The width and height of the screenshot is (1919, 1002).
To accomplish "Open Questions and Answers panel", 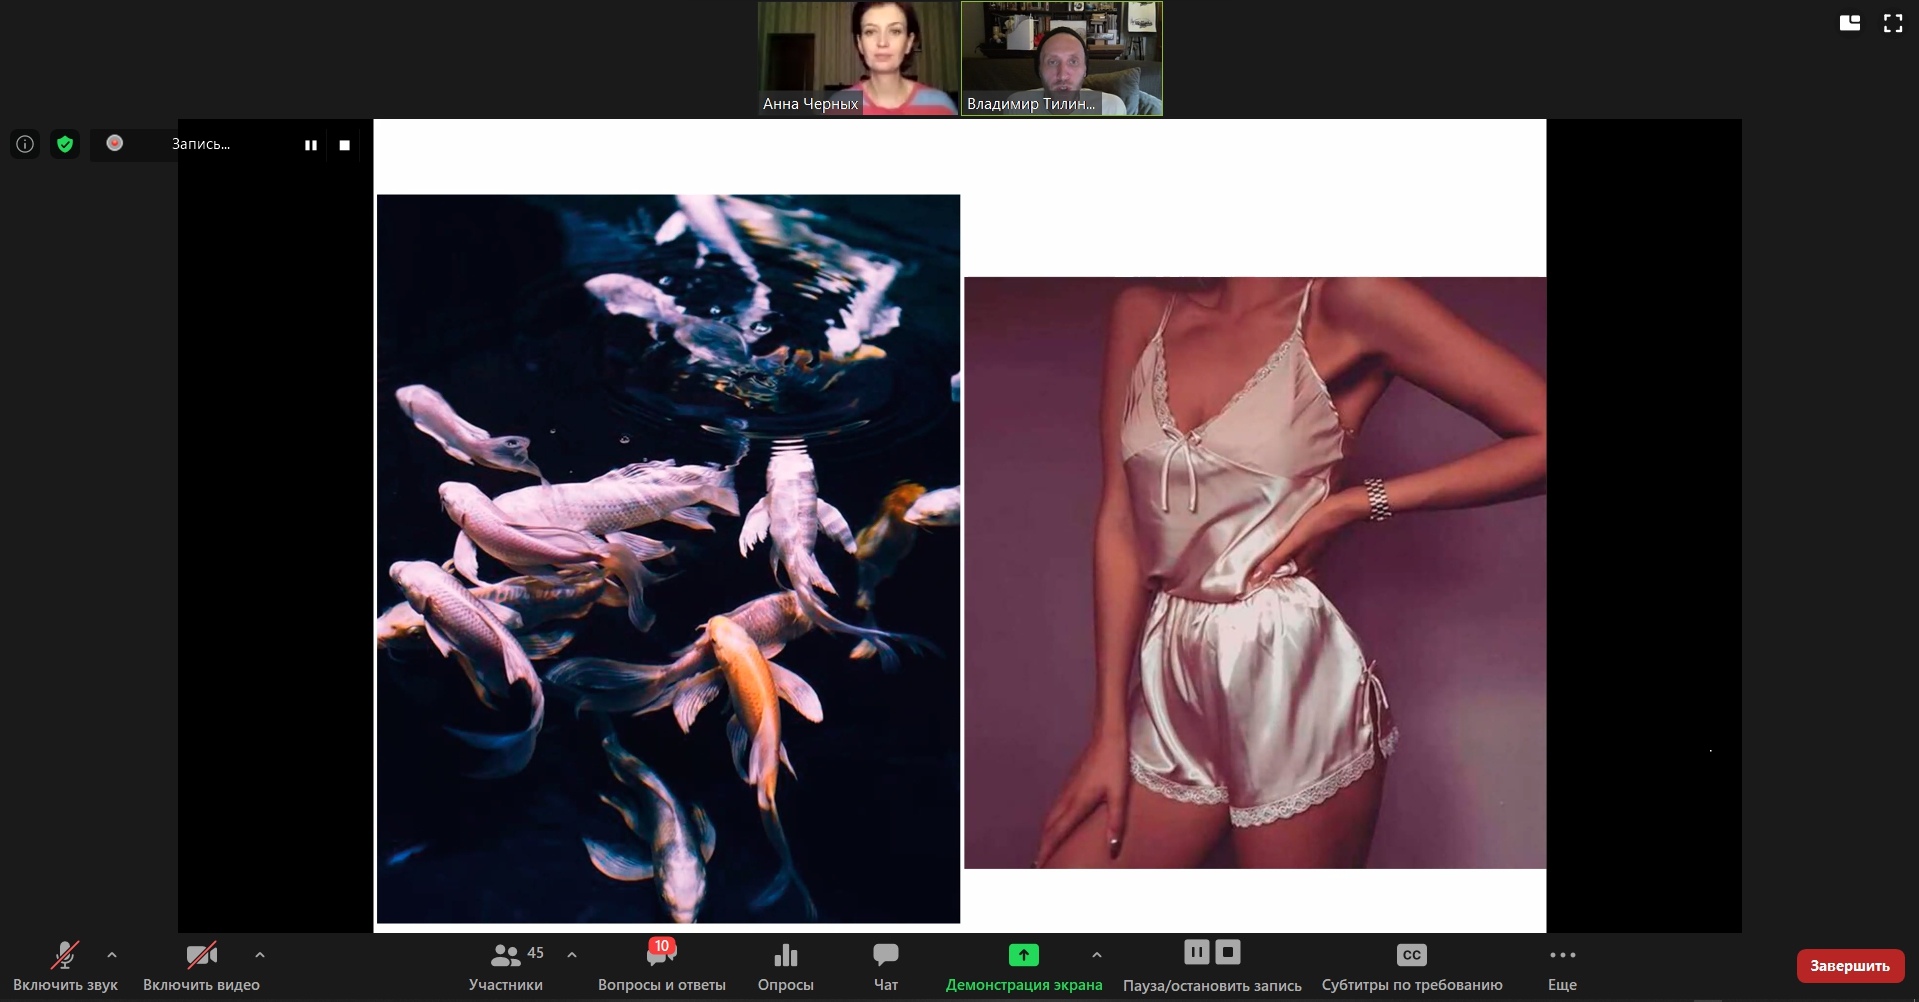I will coord(661,956).
